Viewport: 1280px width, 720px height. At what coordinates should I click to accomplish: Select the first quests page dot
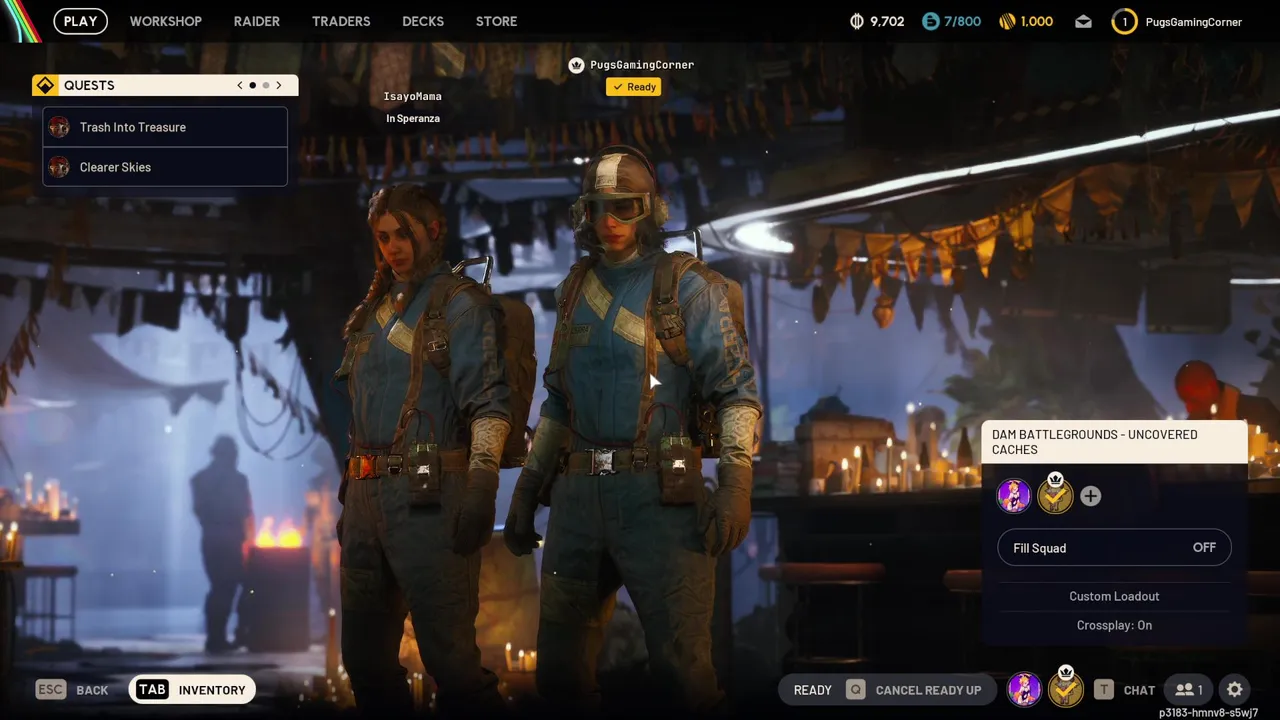tap(252, 86)
